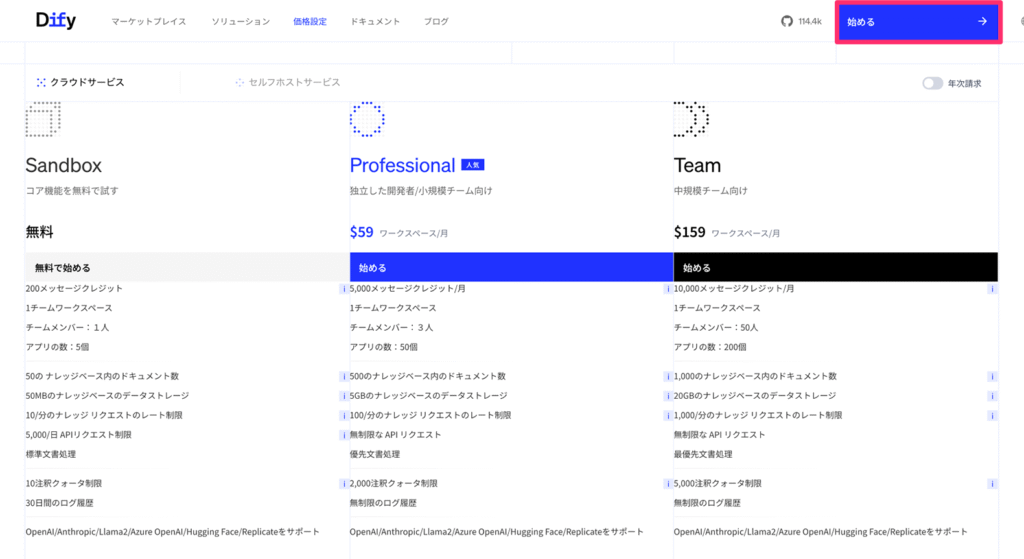This screenshot has height=559, width=1024.
Task: Click the アプリの数：5個 row
Action: tap(57, 347)
